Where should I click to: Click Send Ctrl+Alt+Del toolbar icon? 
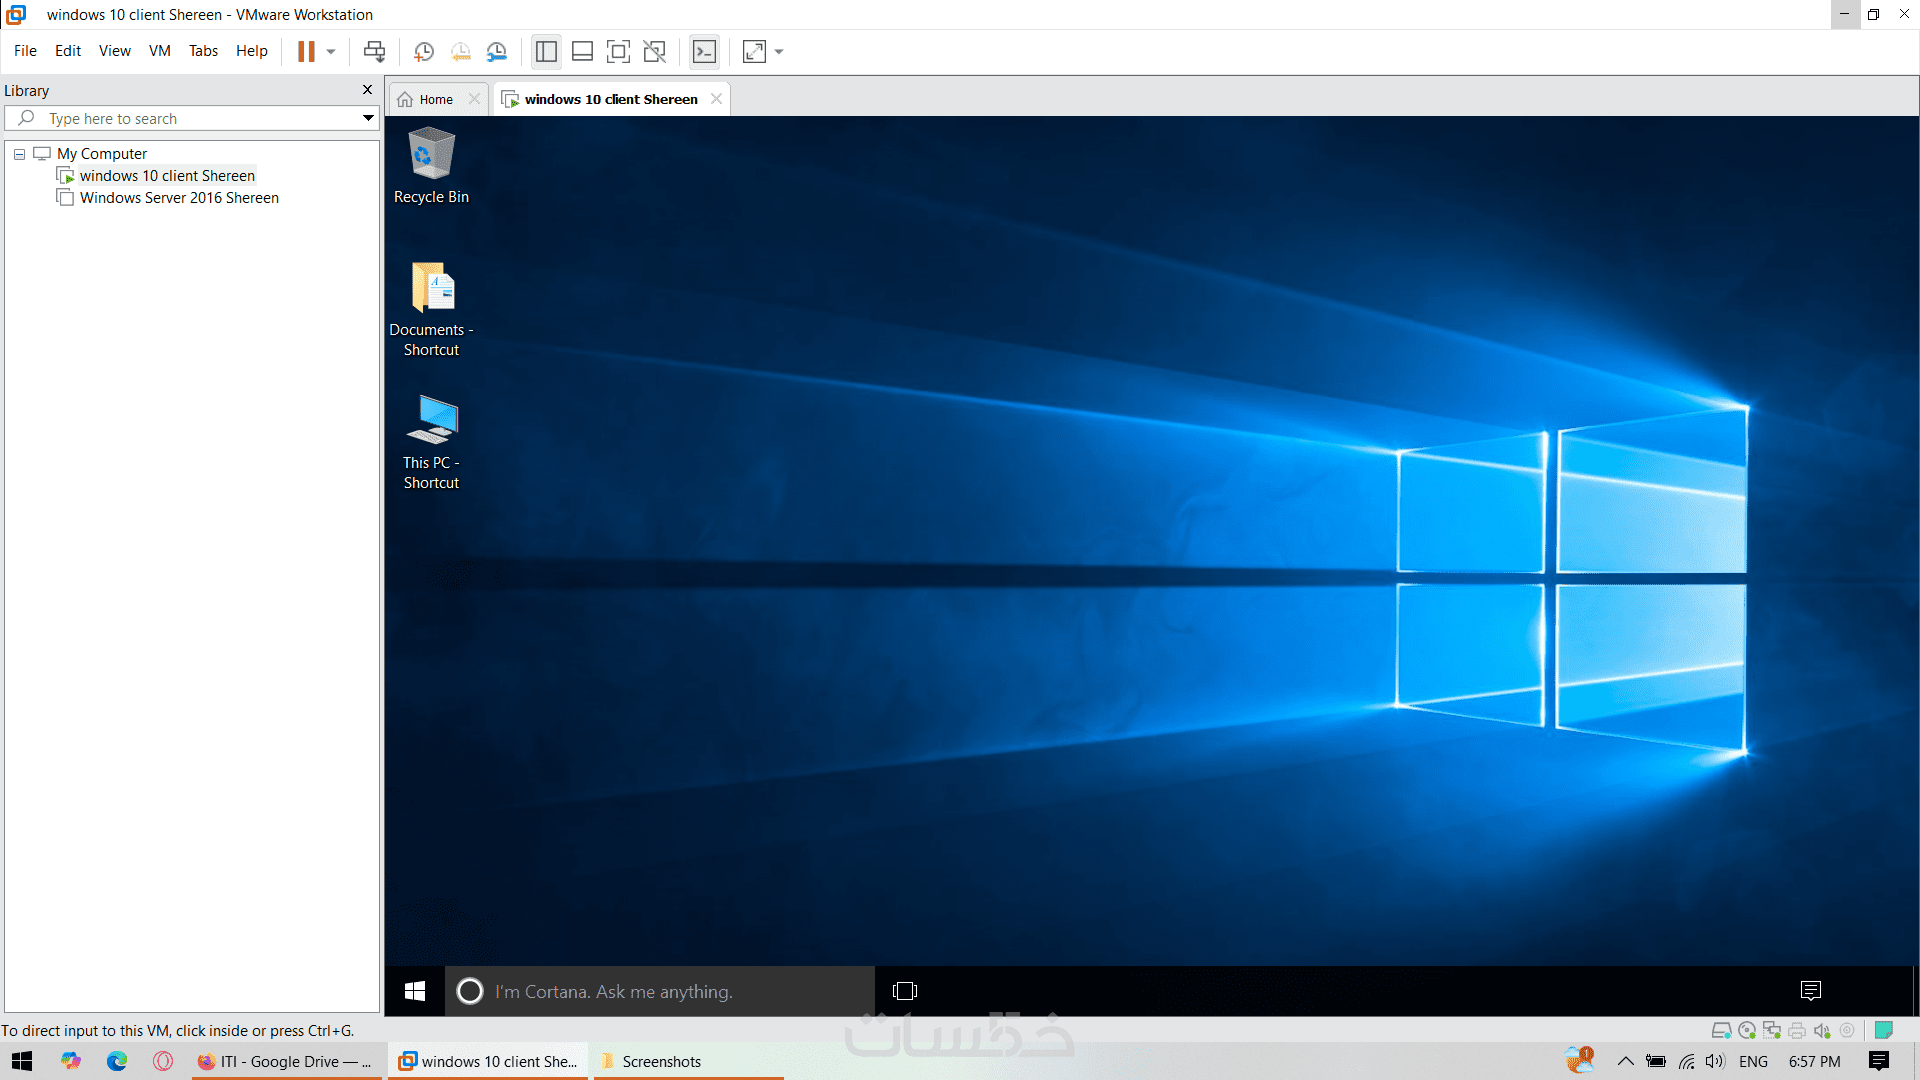coord(374,51)
